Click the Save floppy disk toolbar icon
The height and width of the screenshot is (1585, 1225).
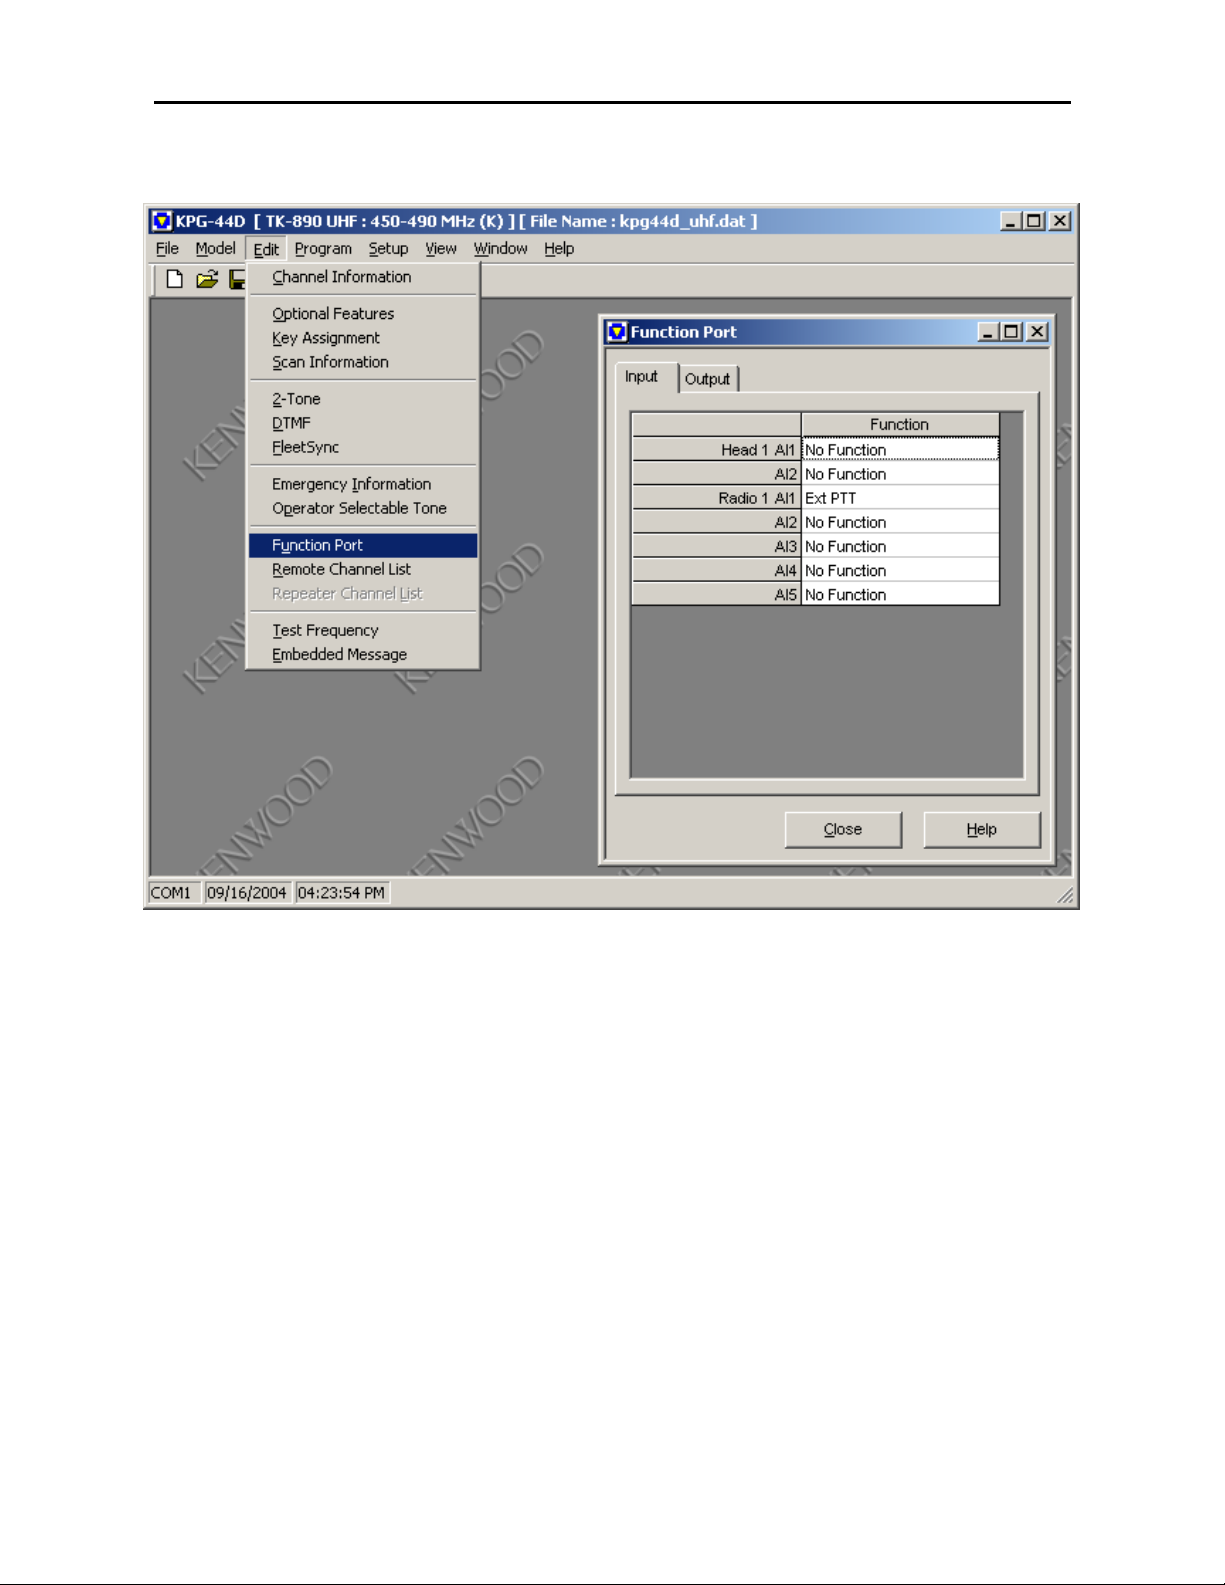238,279
